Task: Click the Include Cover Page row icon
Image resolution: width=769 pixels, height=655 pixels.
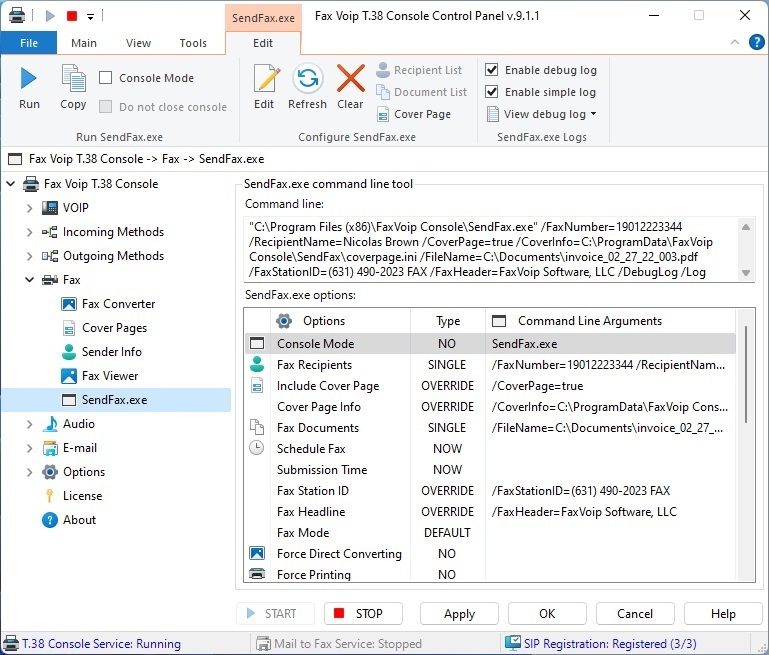Action: pos(257,385)
